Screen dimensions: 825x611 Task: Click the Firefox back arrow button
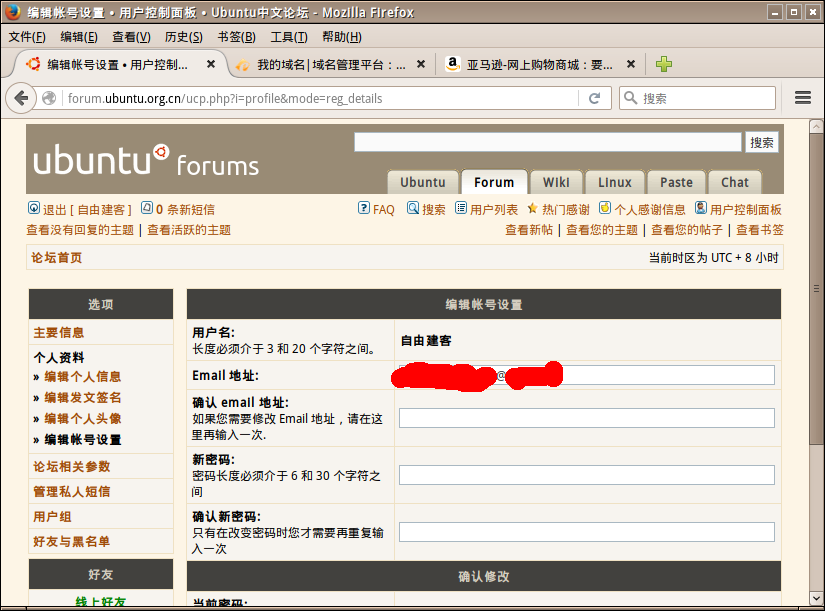pyautogui.click(x=21, y=98)
